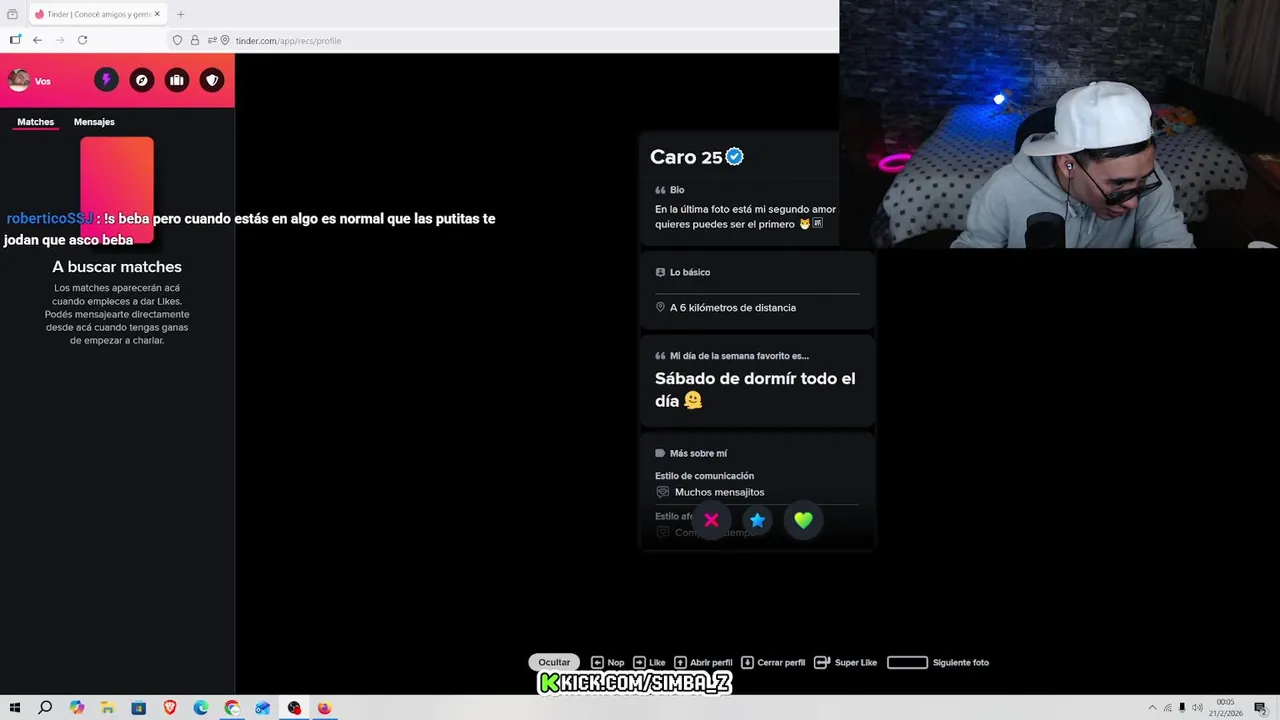Open Outlook from the taskbar
Screen dimensions: 1280x720
263,708
